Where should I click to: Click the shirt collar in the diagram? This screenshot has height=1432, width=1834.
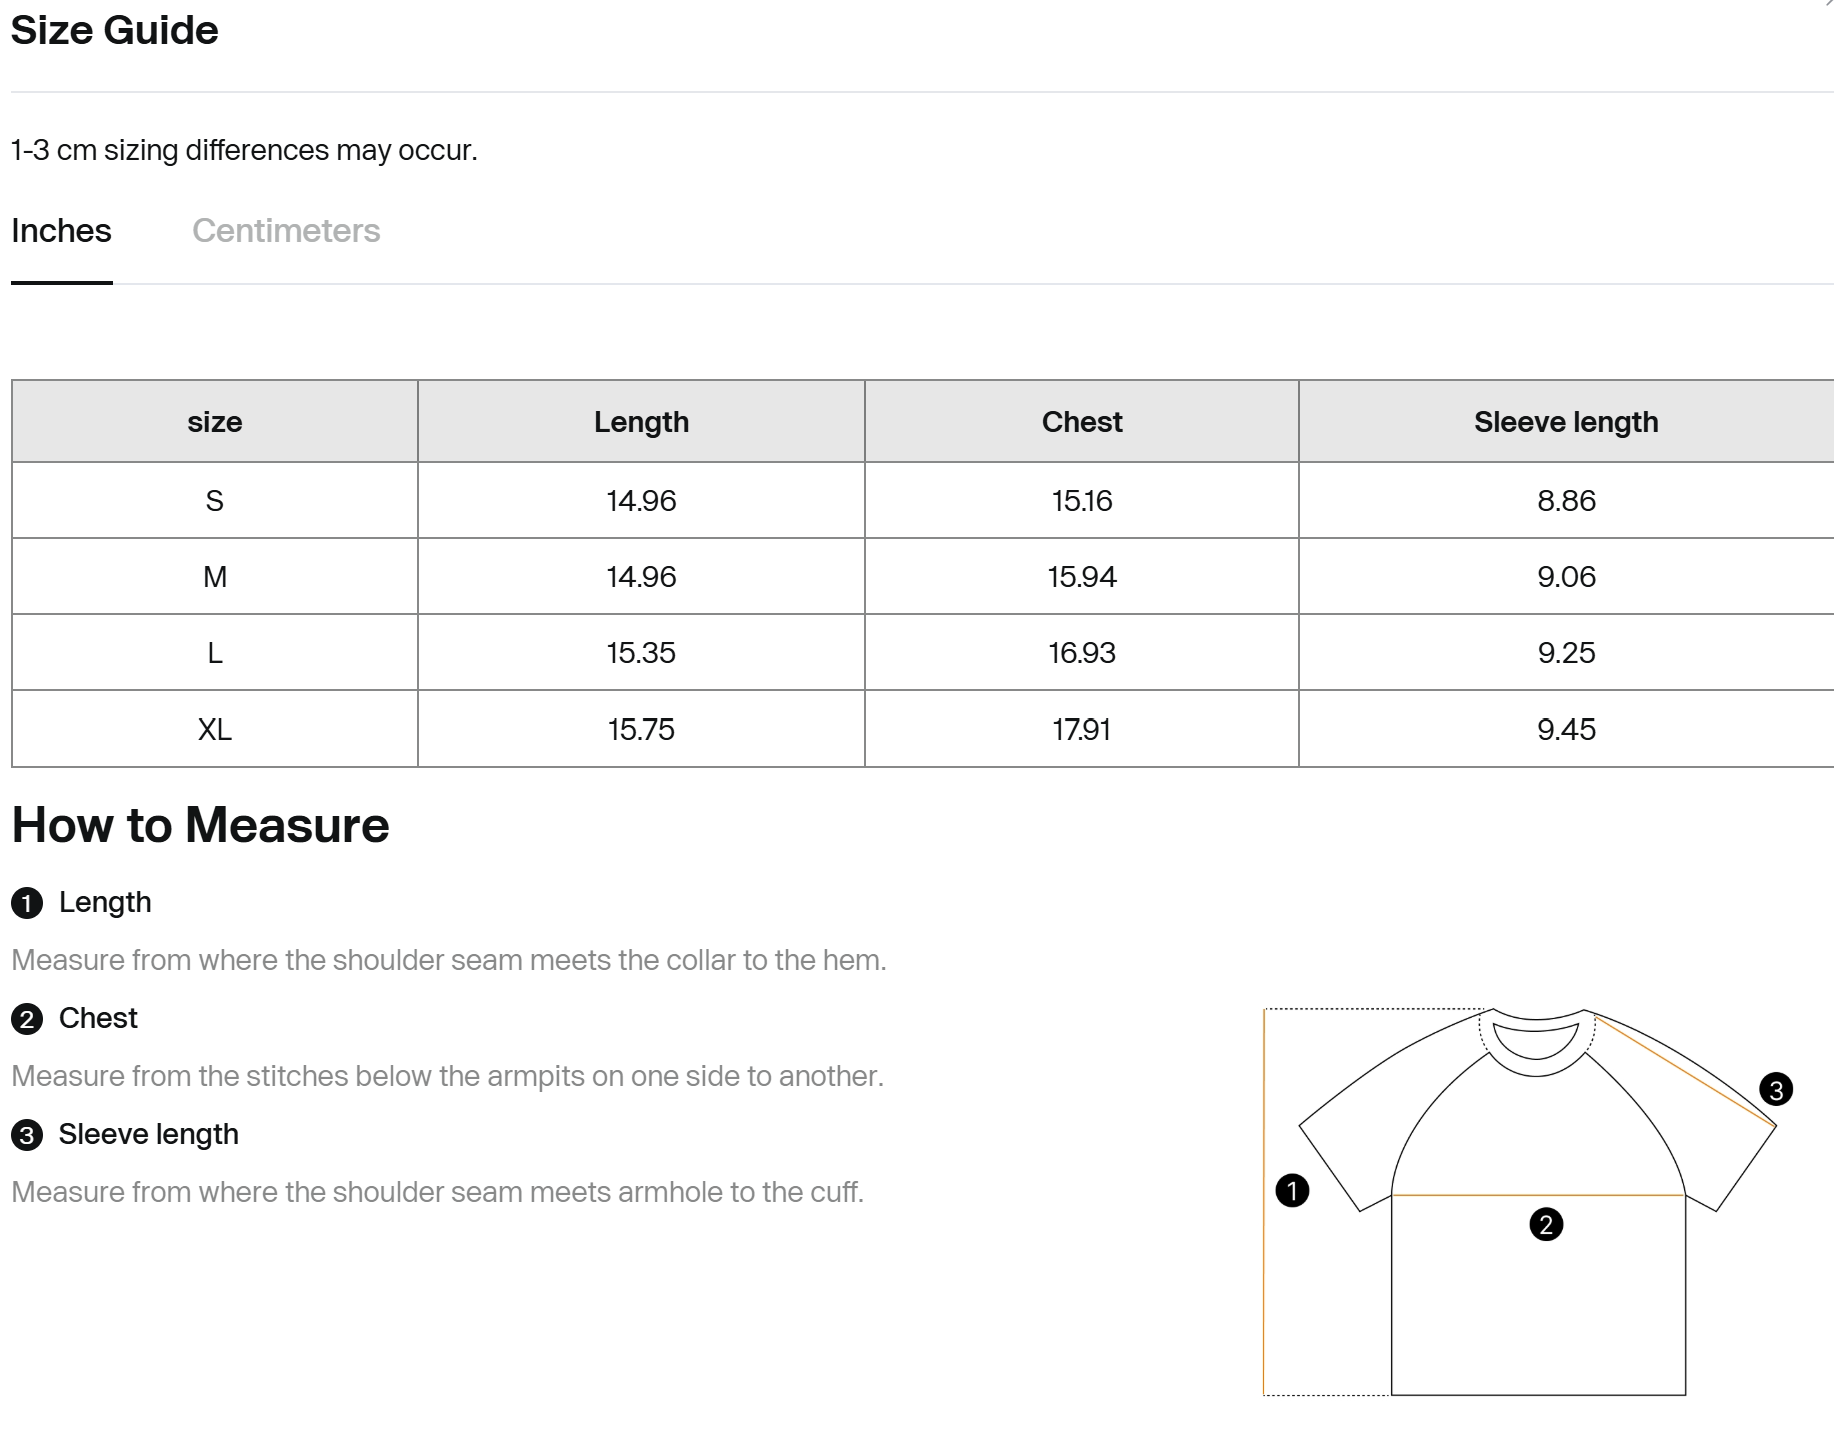tap(1537, 1042)
